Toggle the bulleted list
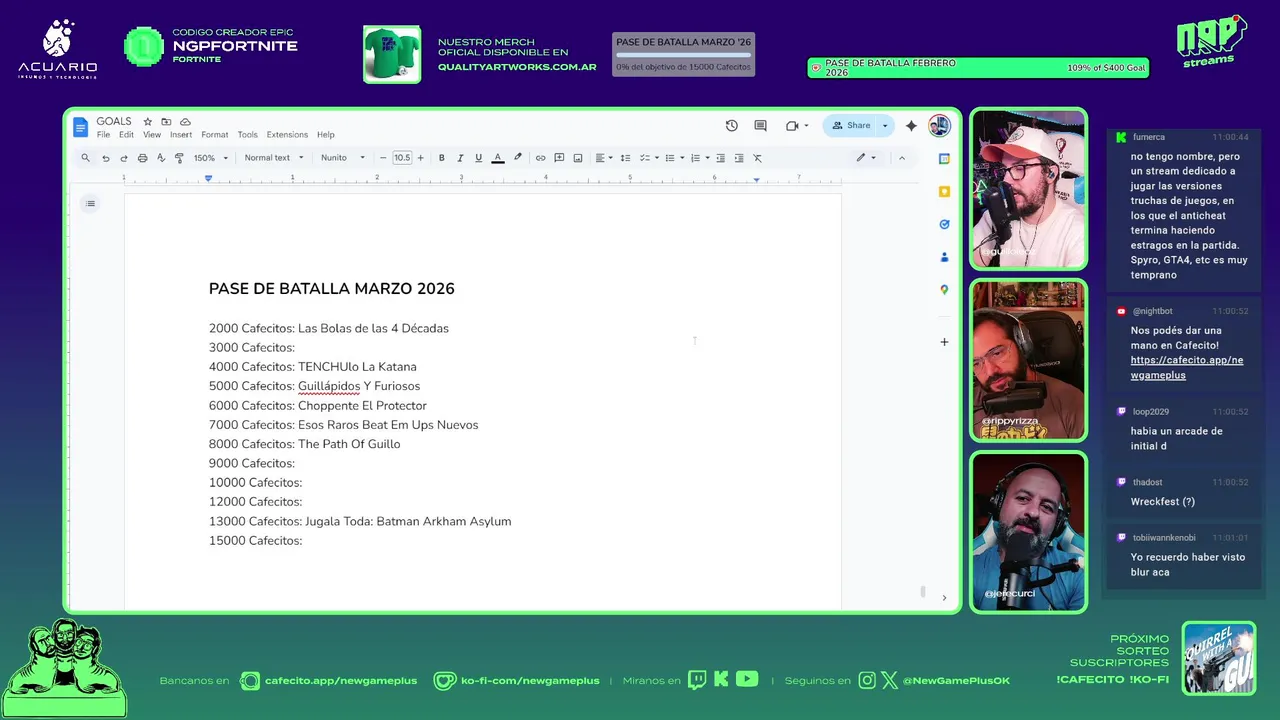The height and width of the screenshot is (720, 1280). tap(672, 158)
